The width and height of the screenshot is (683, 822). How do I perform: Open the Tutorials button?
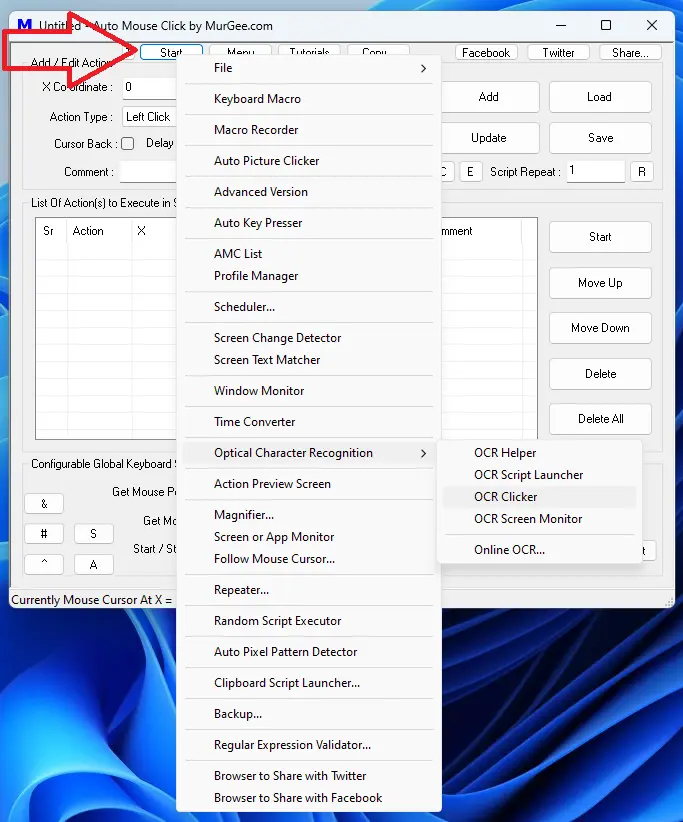click(x=309, y=51)
